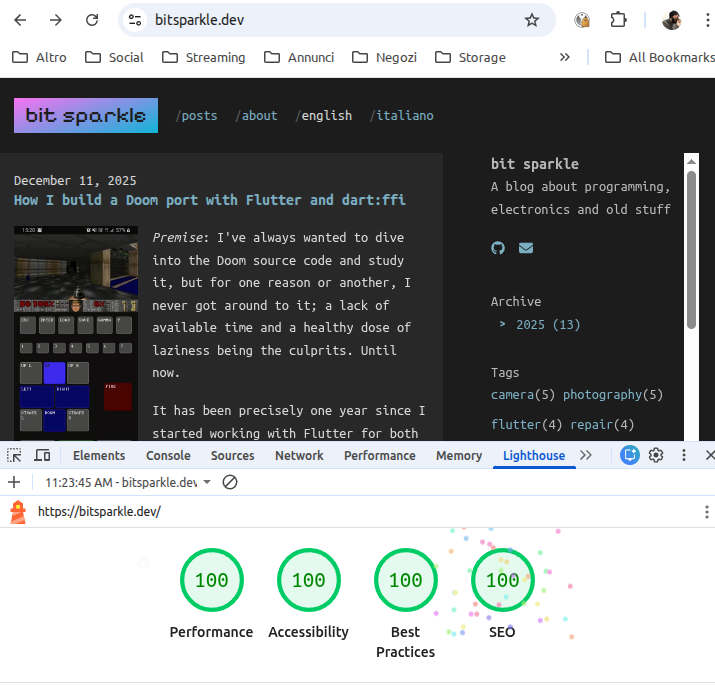Click the scrollbar up arrow

[x=691, y=161]
